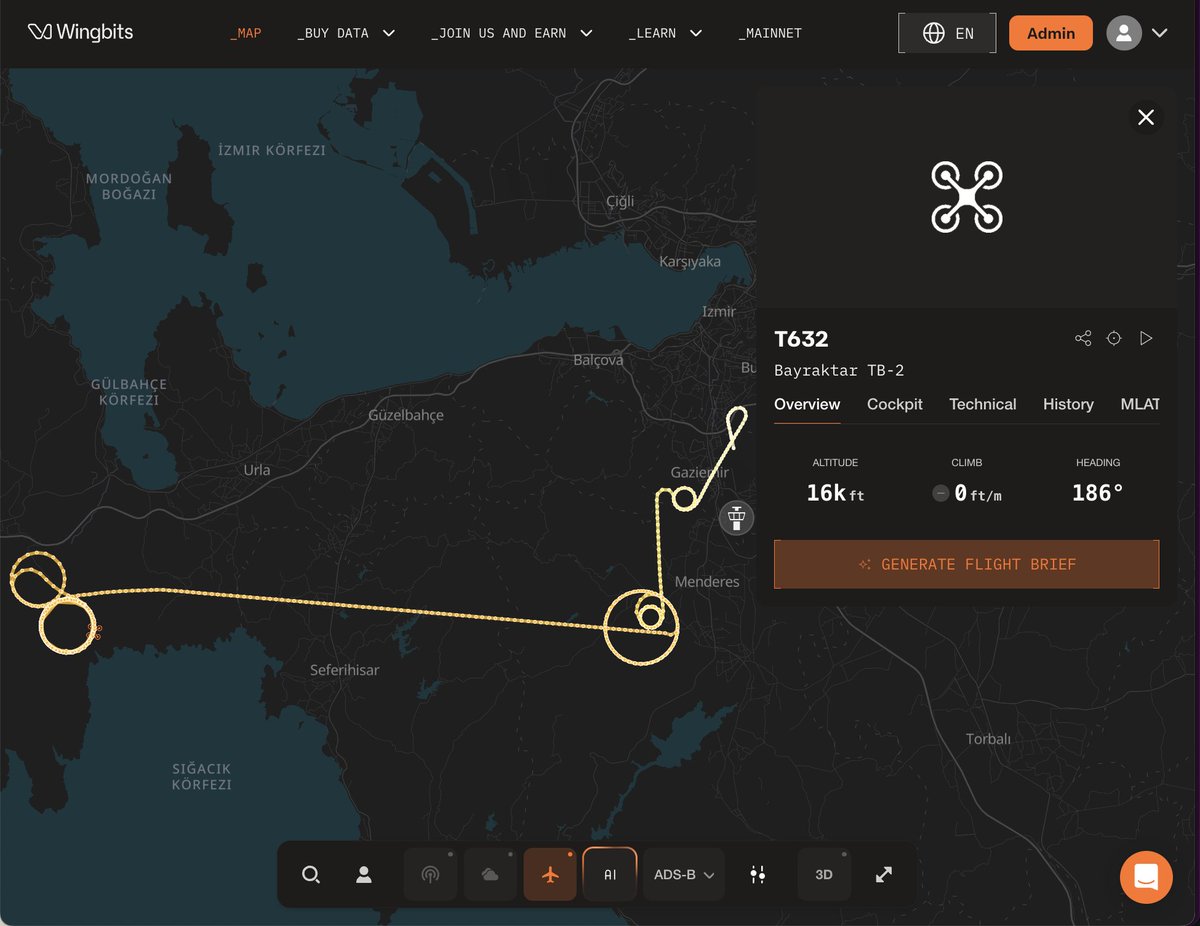Expand the _BUY DATA menu

tap(346, 33)
